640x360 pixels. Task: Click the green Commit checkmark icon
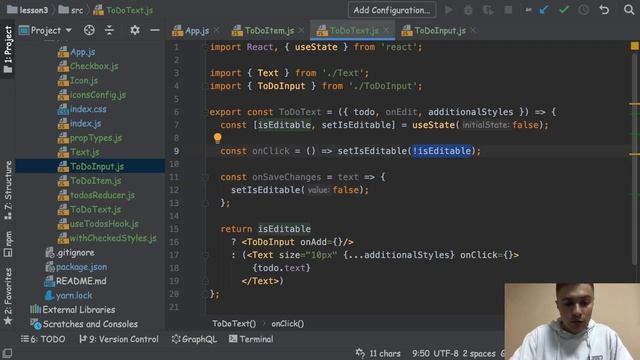pyautogui.click(x=564, y=10)
